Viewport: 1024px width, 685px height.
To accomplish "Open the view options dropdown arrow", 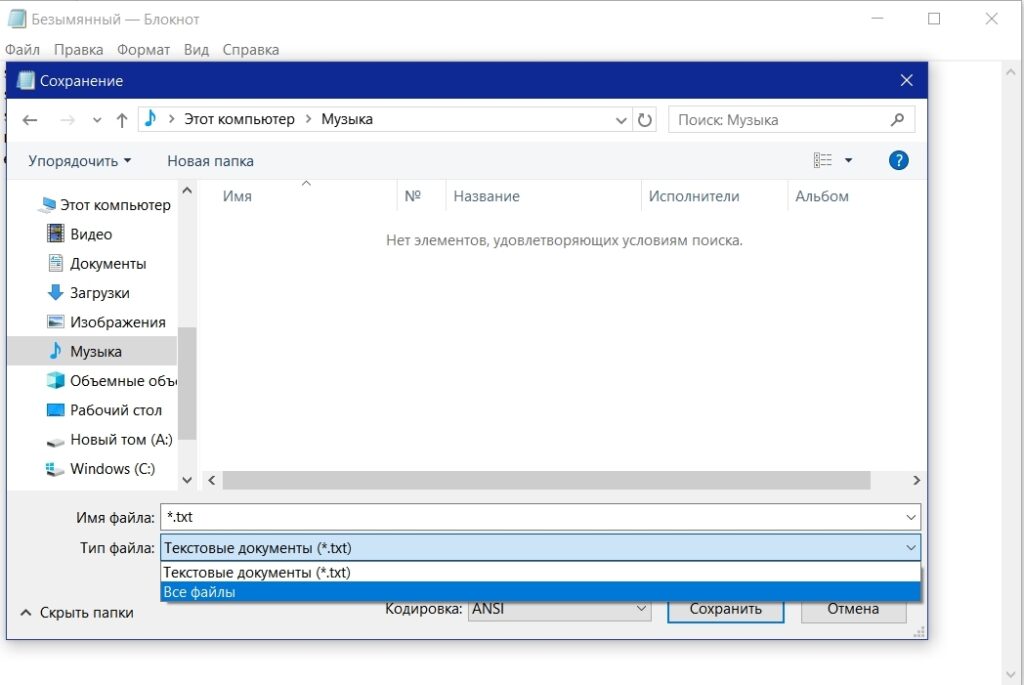I will (848, 160).
